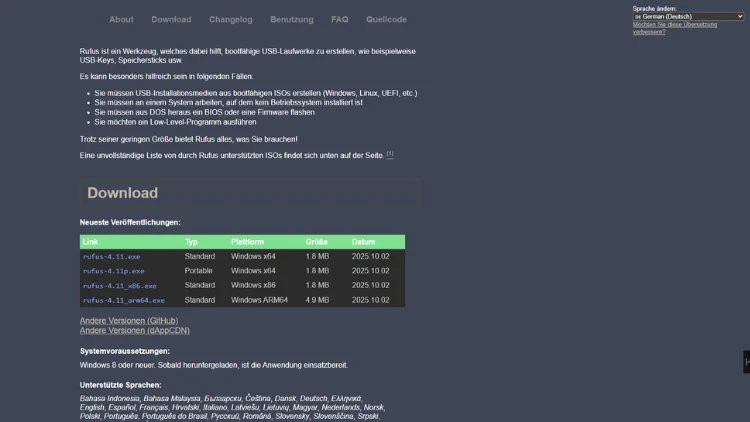This screenshot has width=750, height=422.
Task: Click the Plattform column header
Action: click(249, 242)
